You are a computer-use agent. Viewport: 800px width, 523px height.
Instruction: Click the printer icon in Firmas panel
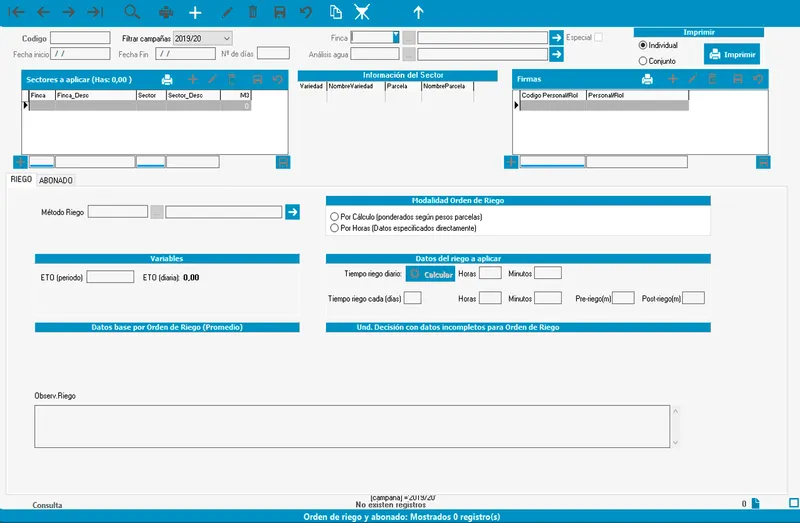click(647, 79)
